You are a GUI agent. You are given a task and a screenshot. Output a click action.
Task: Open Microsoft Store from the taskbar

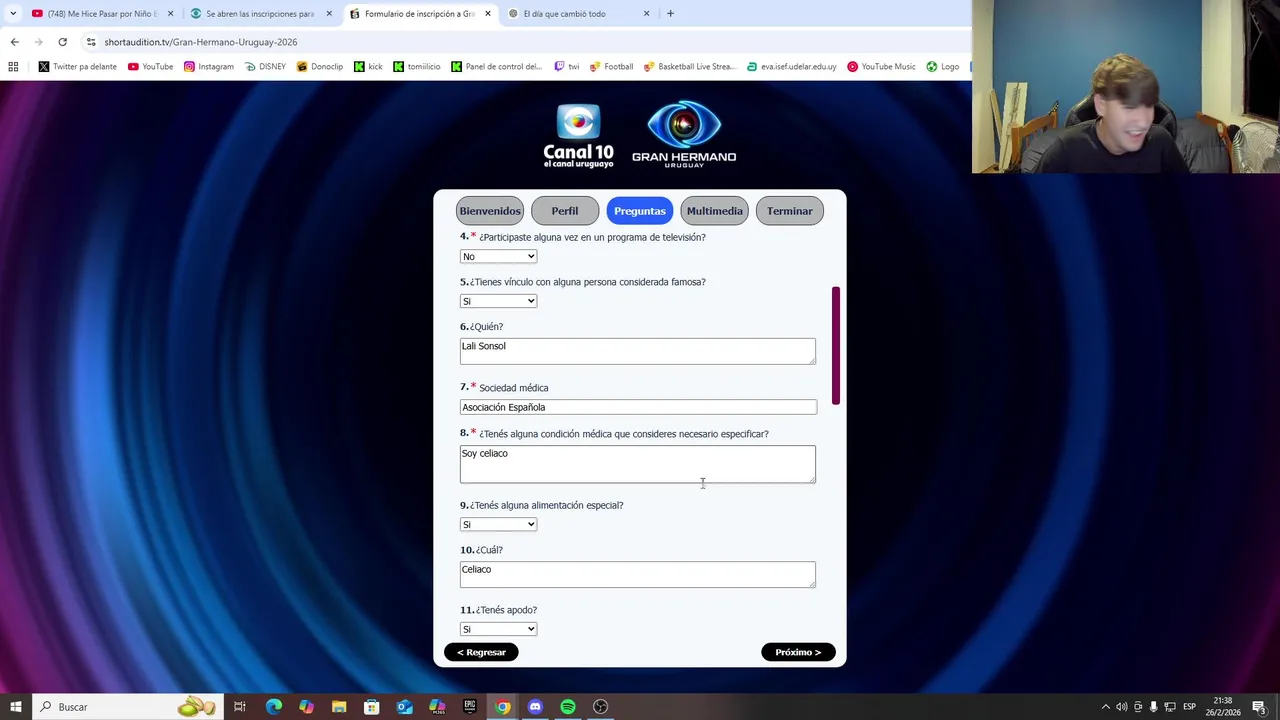coord(371,707)
